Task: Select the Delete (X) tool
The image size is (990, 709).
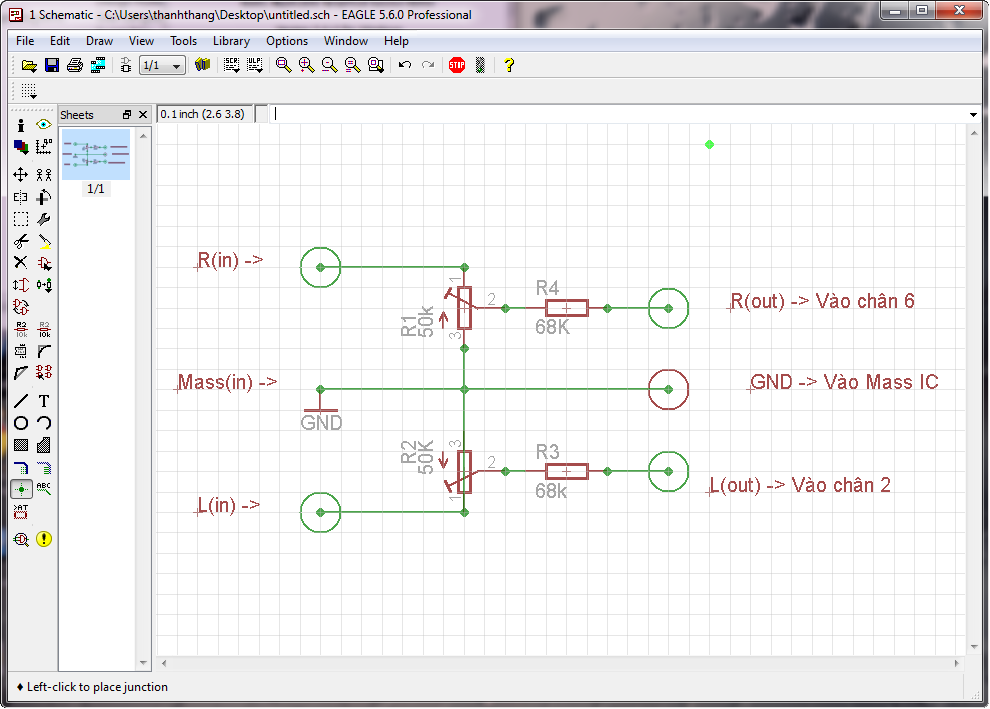Action: tap(20, 262)
